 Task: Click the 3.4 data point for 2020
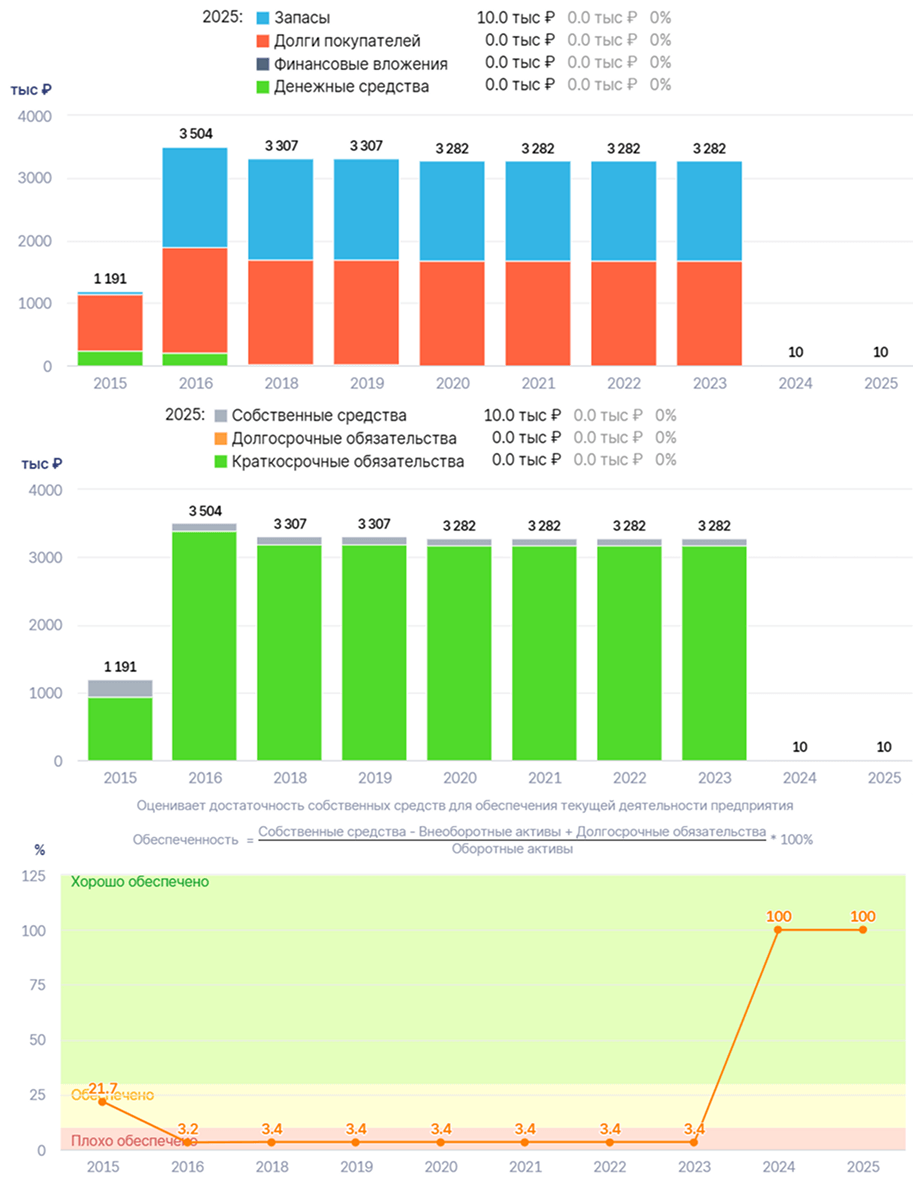441,1142
